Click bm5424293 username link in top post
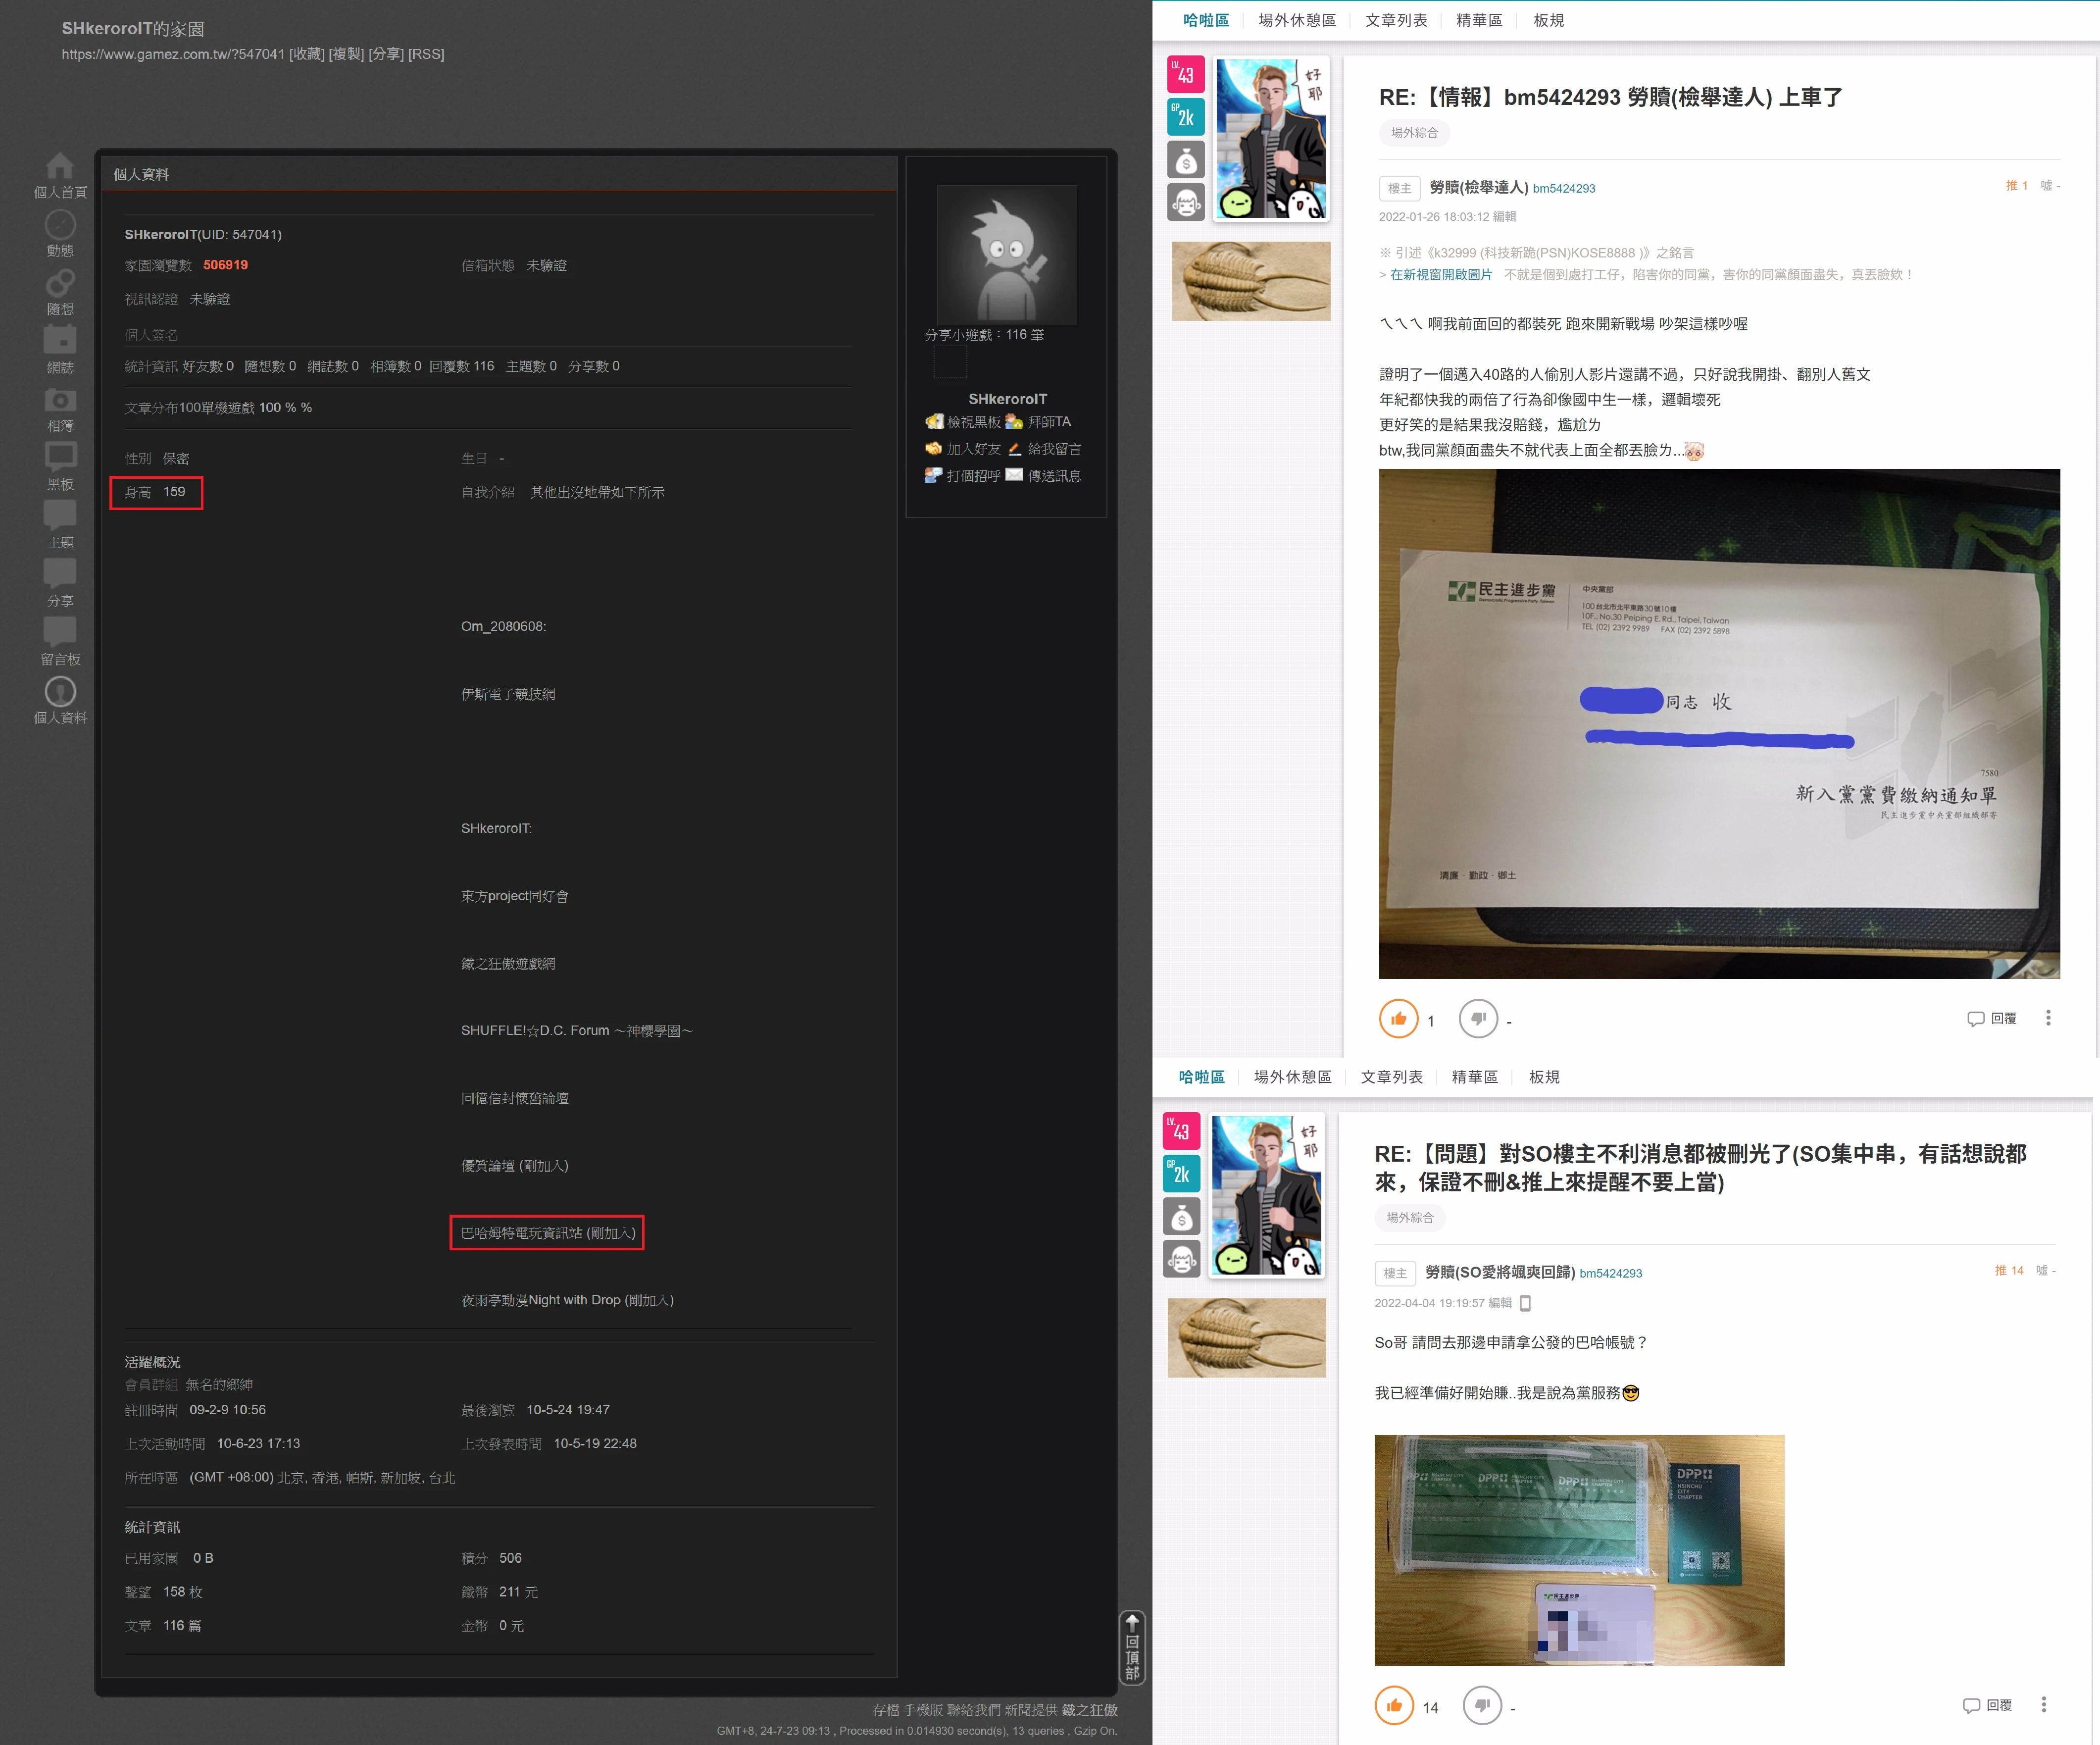This screenshot has width=2100, height=1745. [x=1564, y=188]
